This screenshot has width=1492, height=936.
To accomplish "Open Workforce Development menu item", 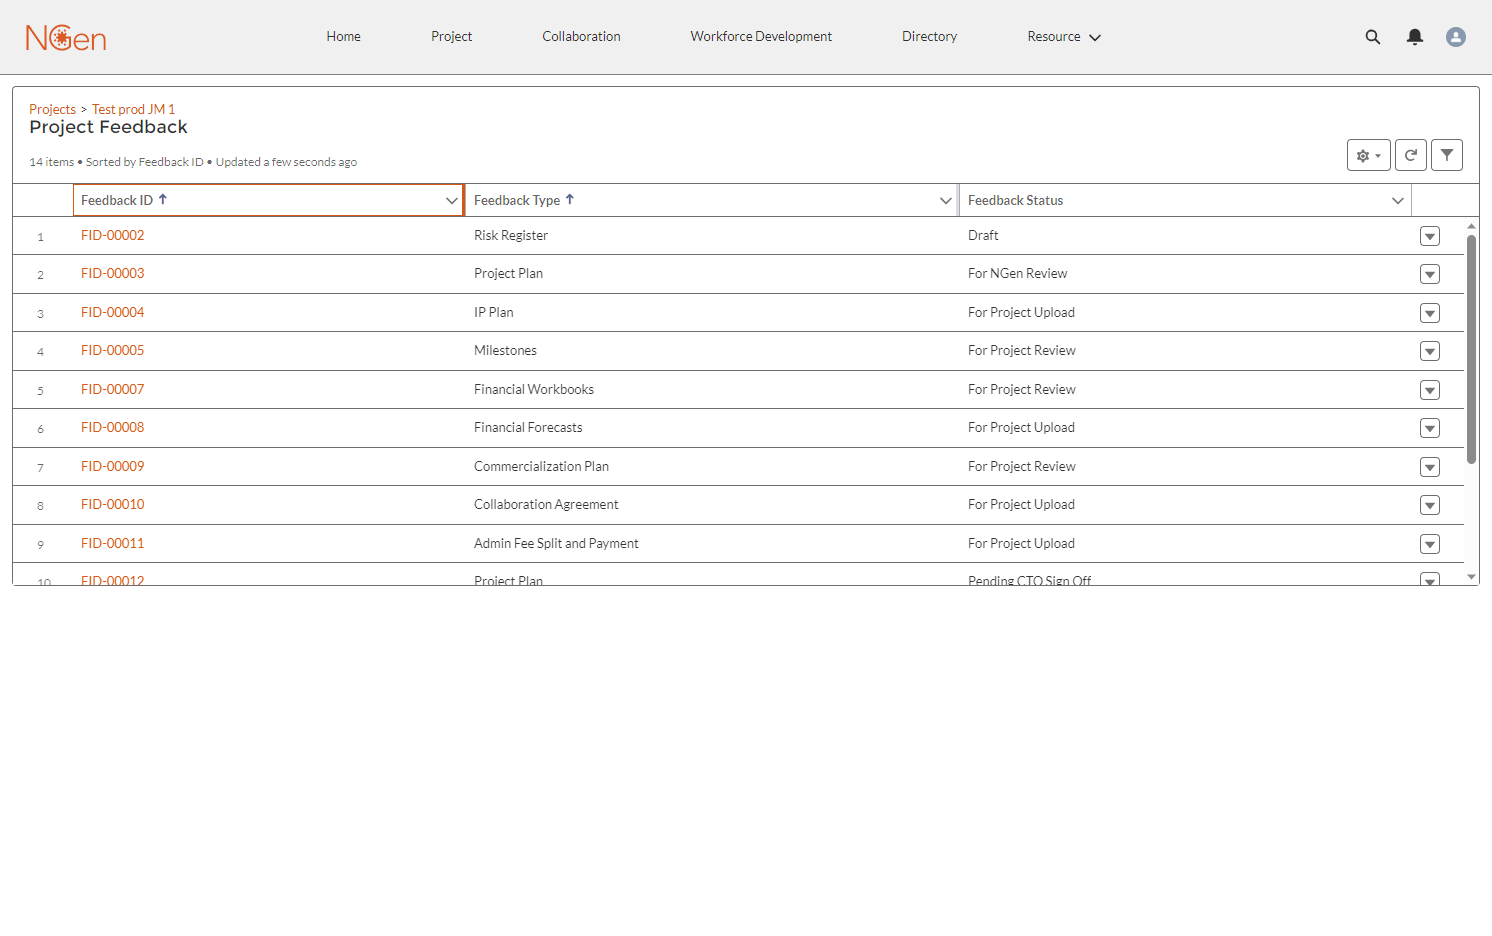I will tap(761, 37).
